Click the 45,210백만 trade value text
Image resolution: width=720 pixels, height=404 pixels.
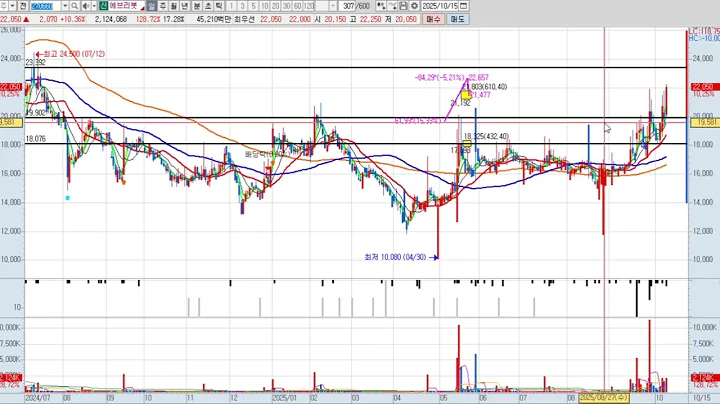click(x=214, y=19)
